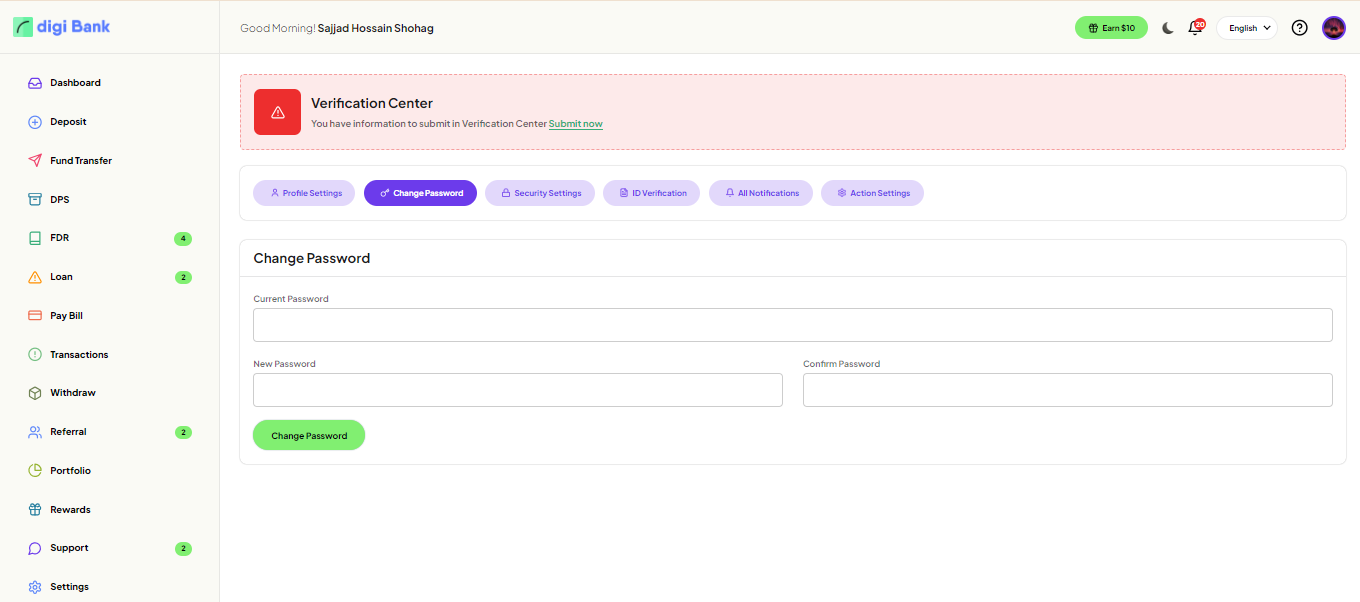Viewport: 1360px width, 602px height.
Task: Toggle dark mode with the moon icon
Action: point(1167,28)
